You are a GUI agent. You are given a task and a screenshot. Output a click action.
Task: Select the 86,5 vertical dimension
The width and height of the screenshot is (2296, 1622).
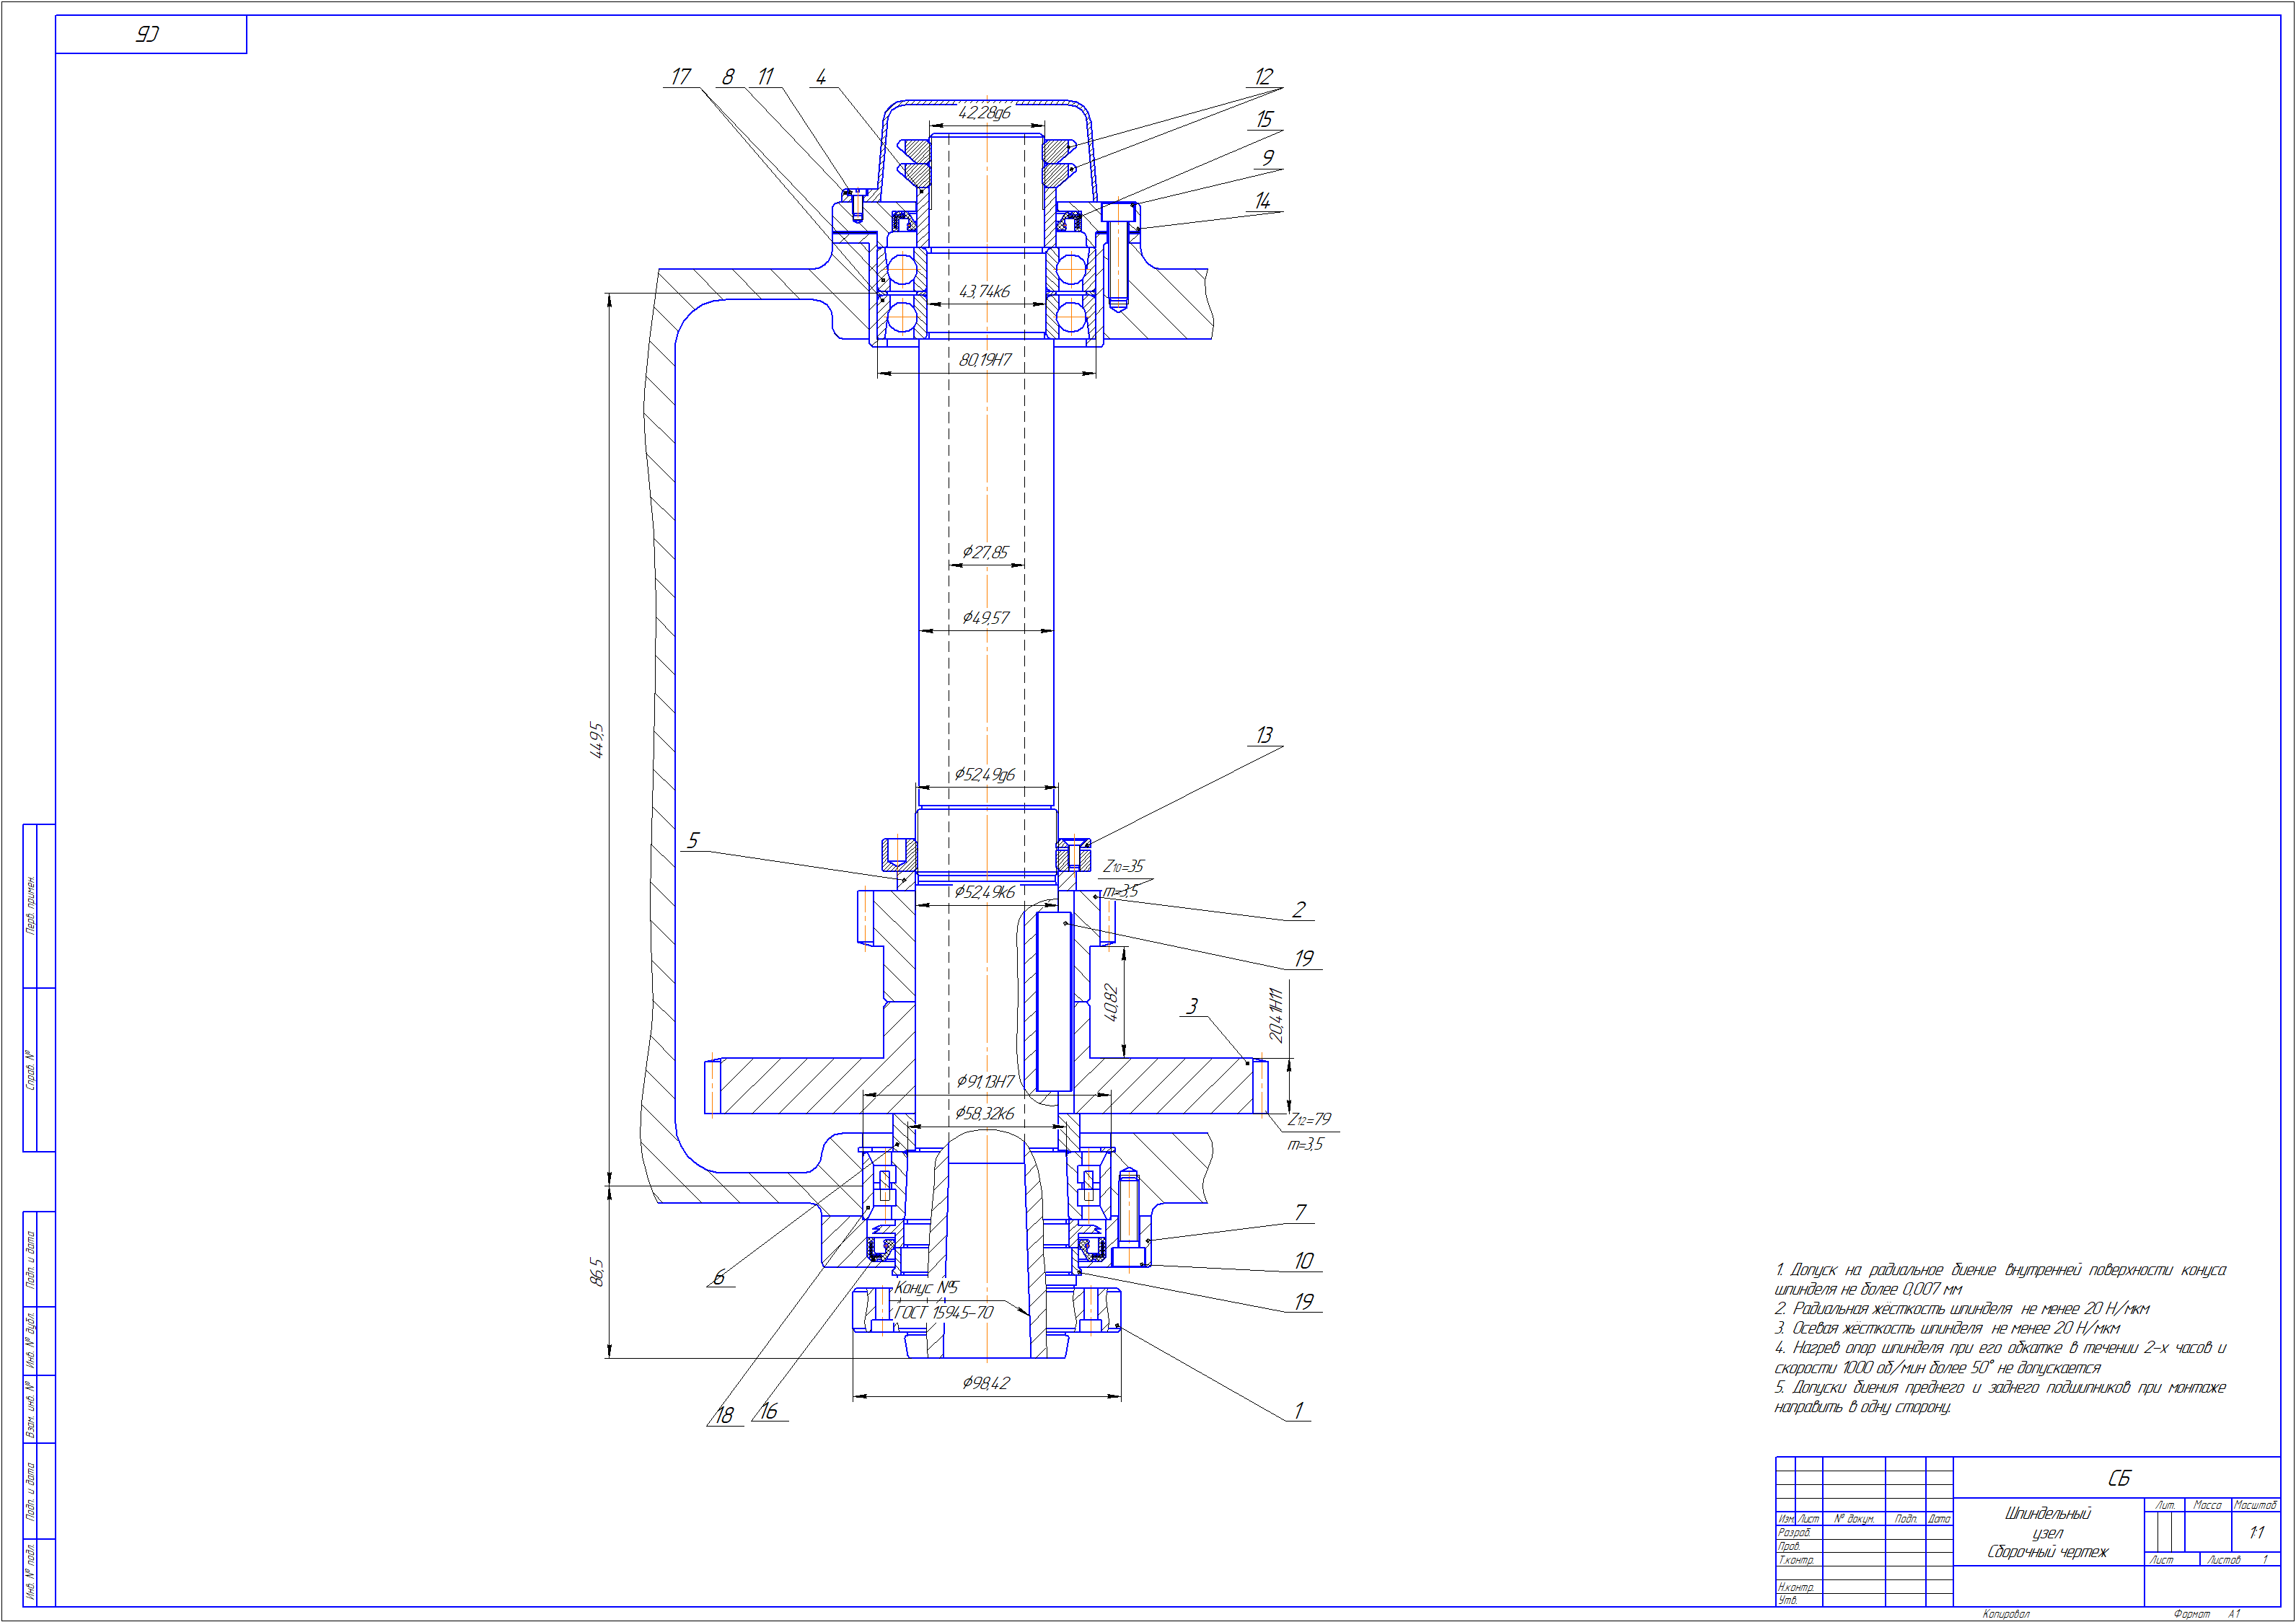coord(597,1272)
